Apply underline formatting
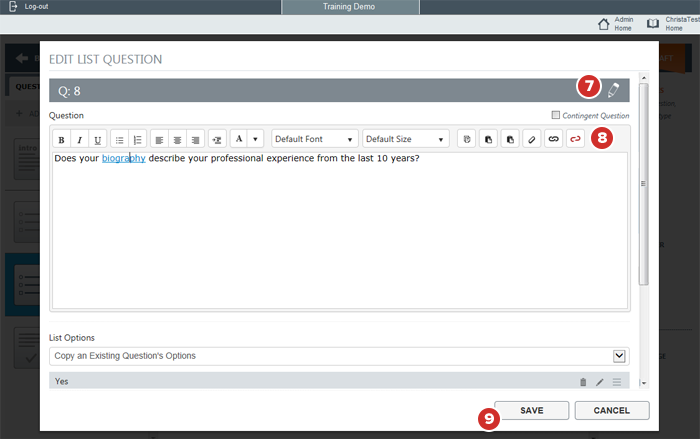Screen dimensions: 700x439 click(x=97, y=139)
